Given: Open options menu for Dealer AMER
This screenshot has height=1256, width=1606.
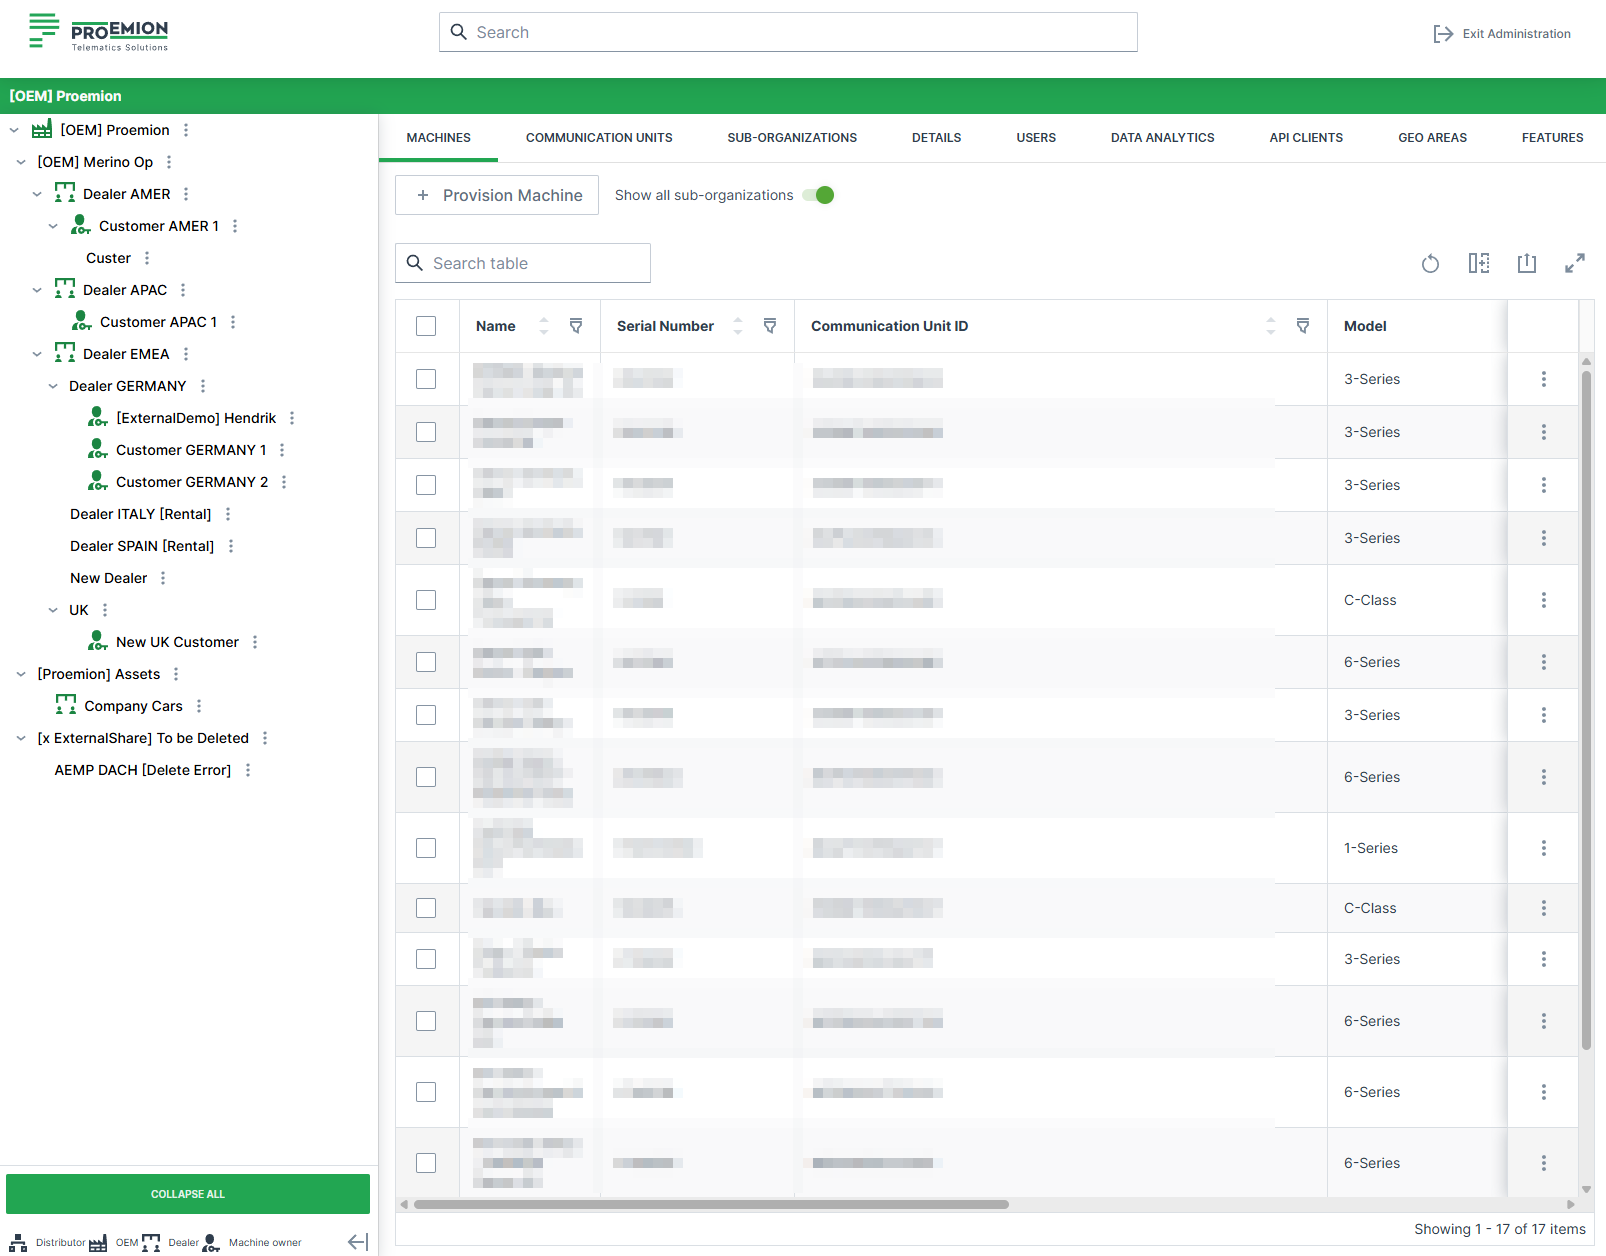Looking at the screenshot, I should point(186,194).
